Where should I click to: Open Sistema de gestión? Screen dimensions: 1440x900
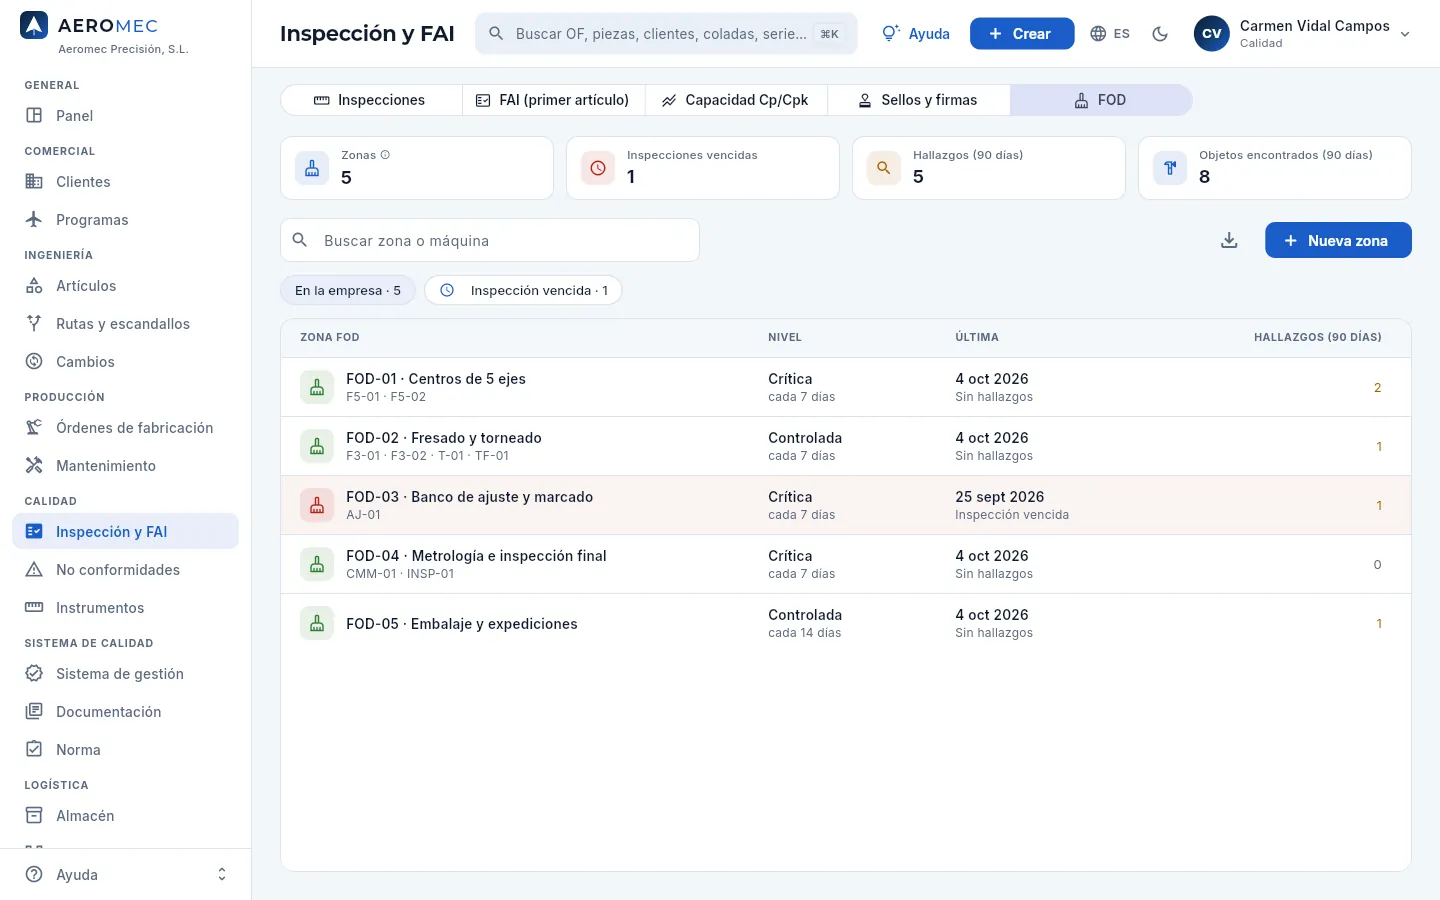point(125,674)
